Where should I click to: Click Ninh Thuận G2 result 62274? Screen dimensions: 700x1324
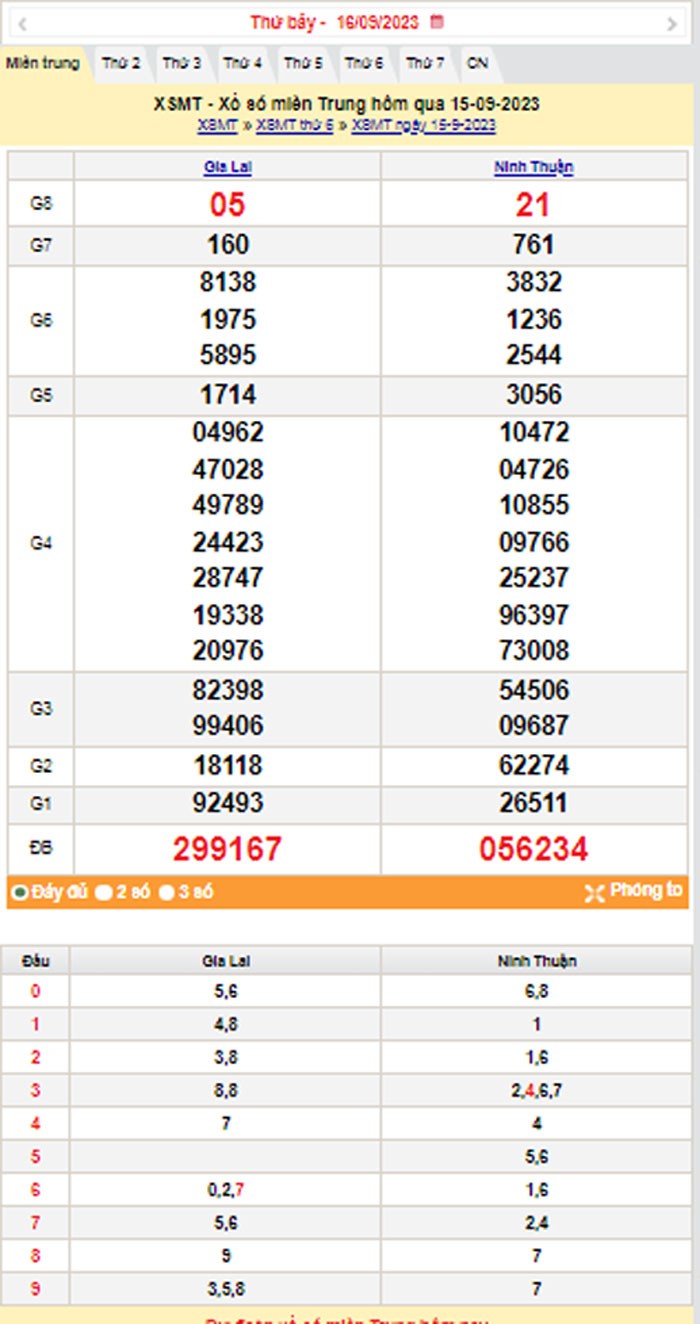click(x=534, y=766)
